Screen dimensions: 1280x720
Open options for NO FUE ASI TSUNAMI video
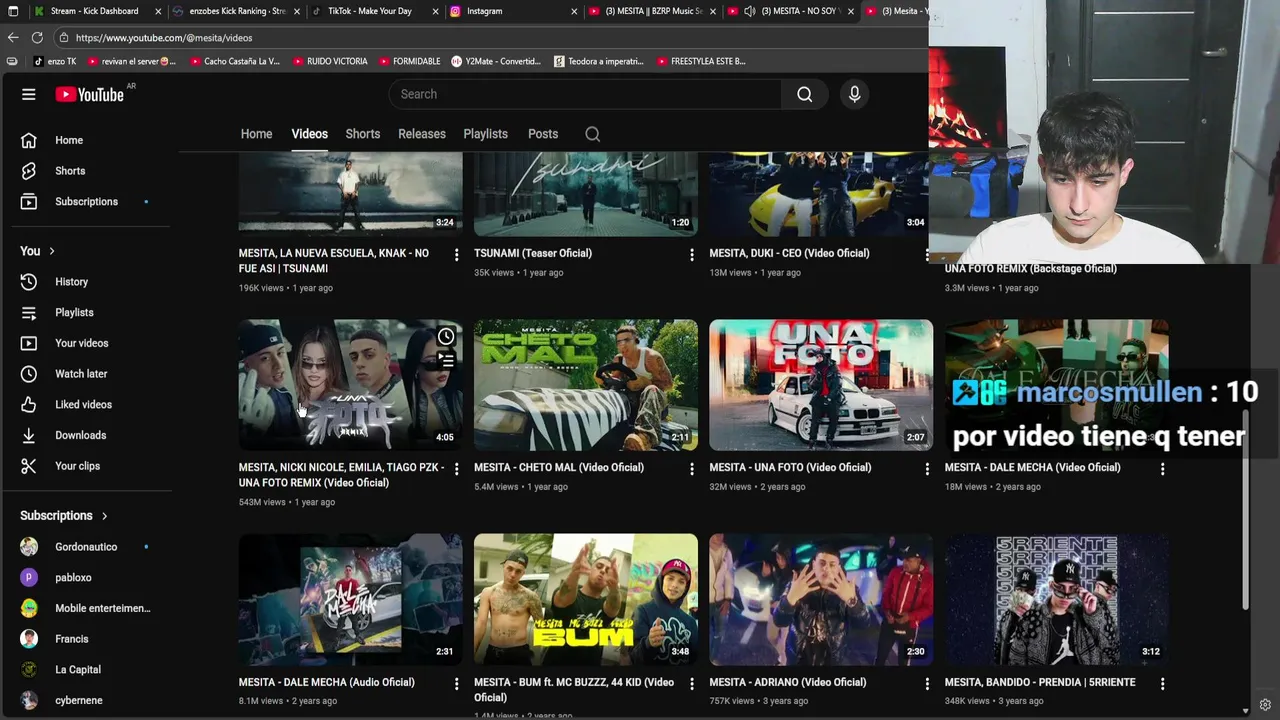[x=456, y=255]
